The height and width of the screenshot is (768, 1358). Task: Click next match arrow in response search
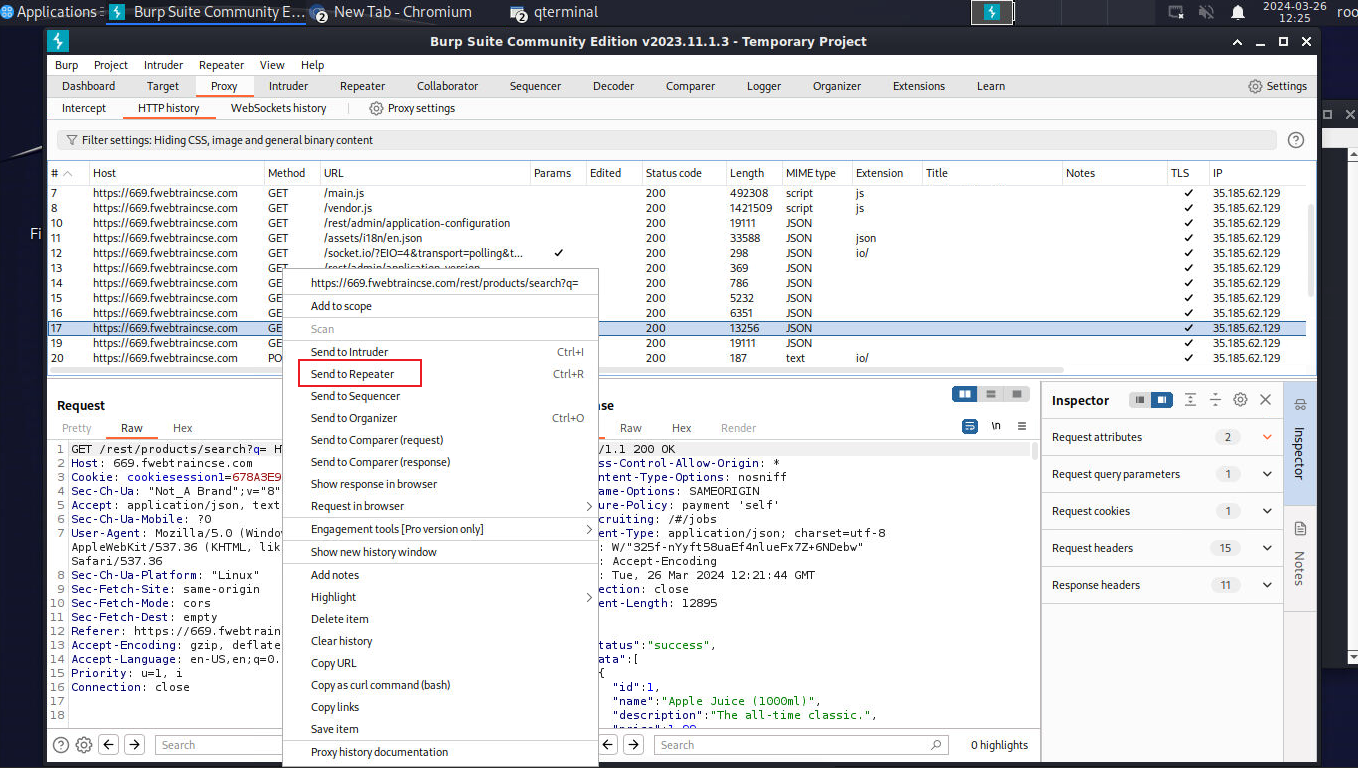(x=634, y=745)
